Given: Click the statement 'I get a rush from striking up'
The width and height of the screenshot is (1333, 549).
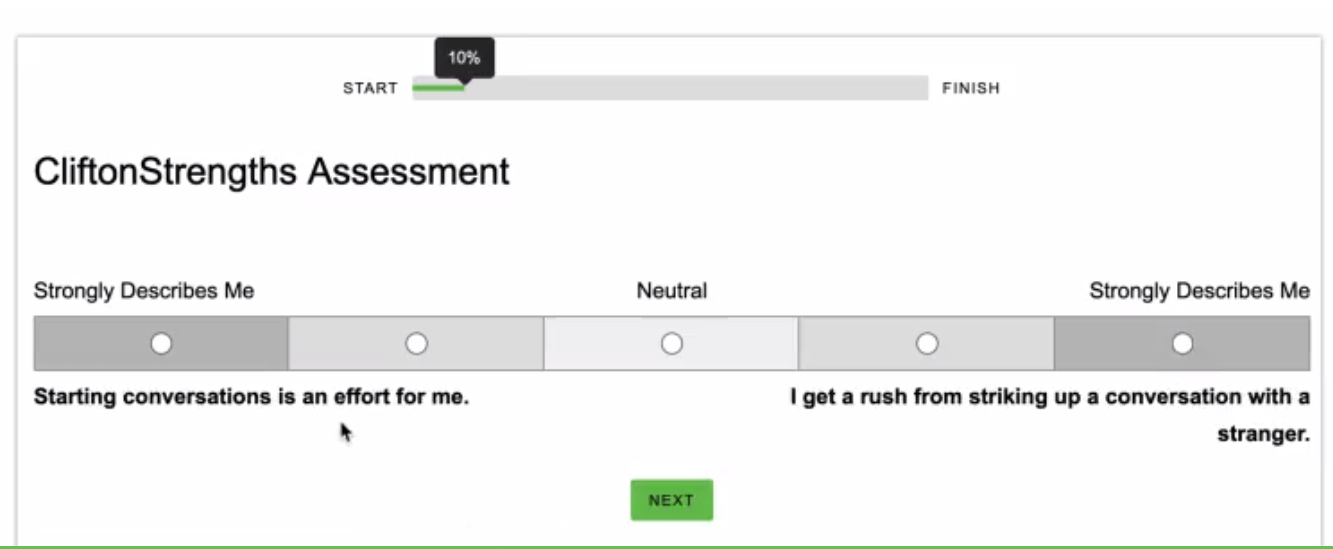Looking at the screenshot, I should point(1050,397).
